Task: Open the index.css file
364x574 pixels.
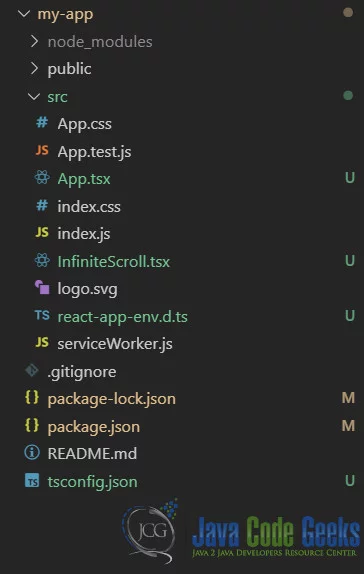Action: click(89, 207)
